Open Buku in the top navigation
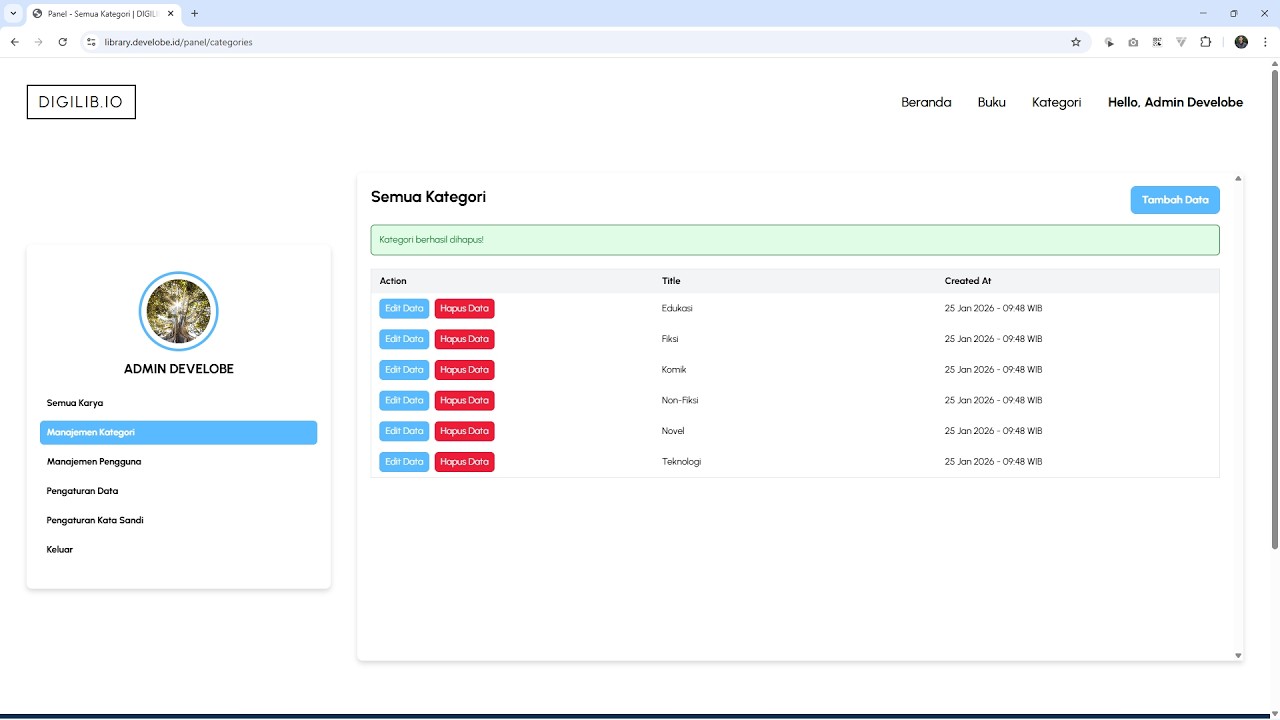Viewport: 1280px width, 720px height. (992, 102)
